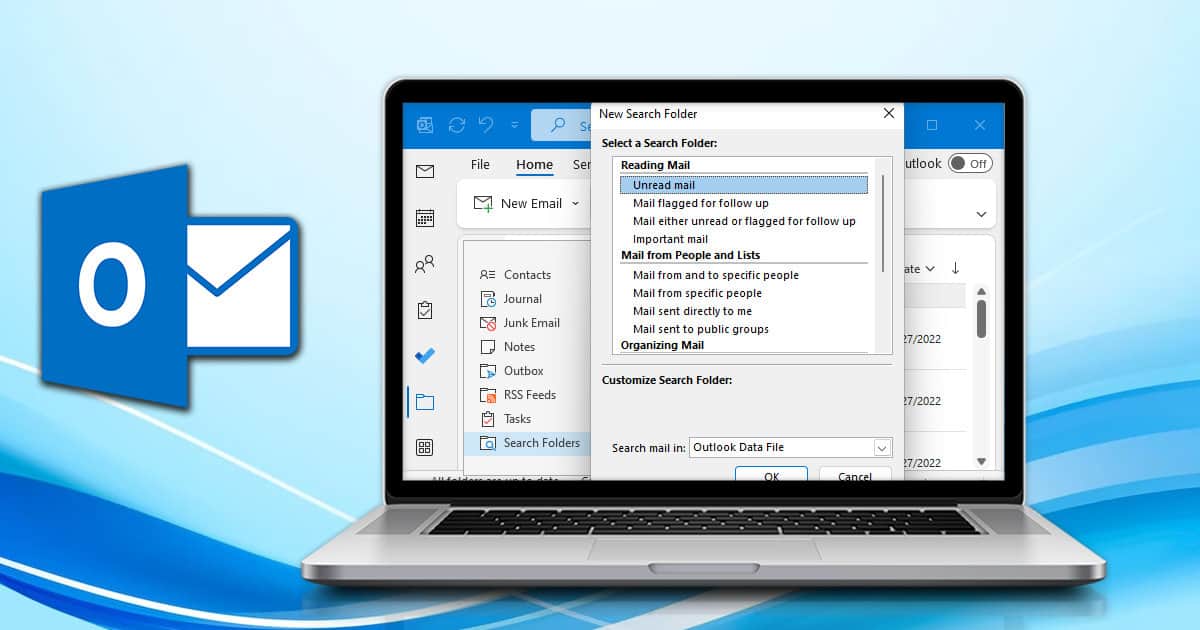This screenshot has width=1200, height=630.
Task: Click the message list scroll down arrow
Action: [981, 461]
